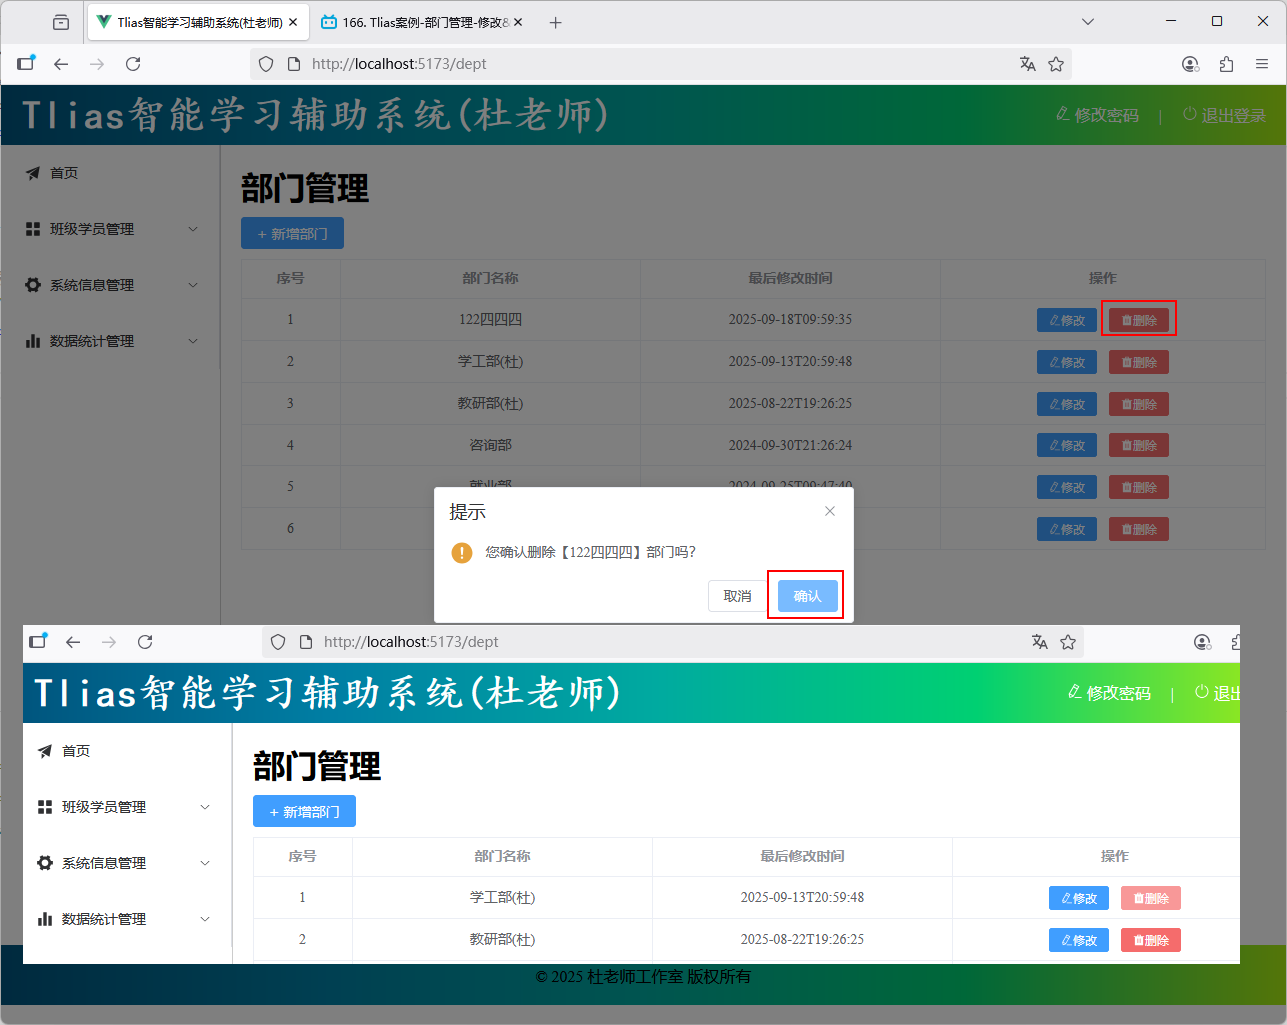Open the browser translate page icon

[x=1027, y=64]
